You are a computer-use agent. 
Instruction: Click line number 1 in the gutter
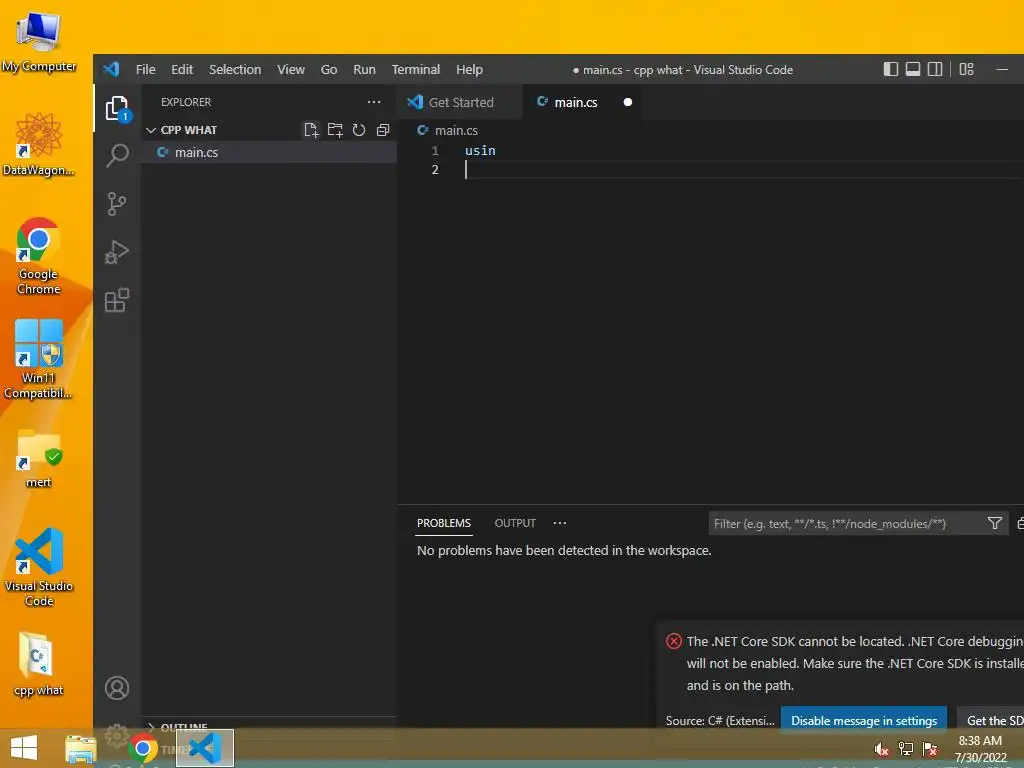(435, 150)
